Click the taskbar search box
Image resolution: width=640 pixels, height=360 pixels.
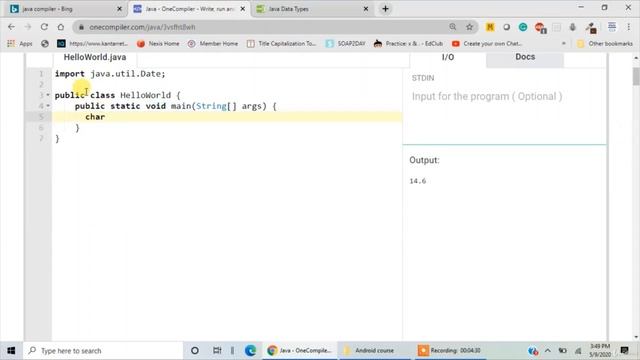[103, 351]
